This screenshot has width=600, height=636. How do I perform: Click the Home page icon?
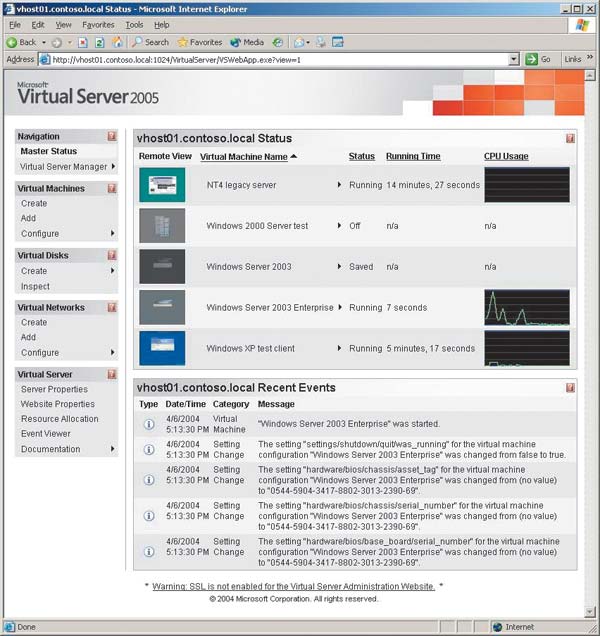(x=117, y=42)
